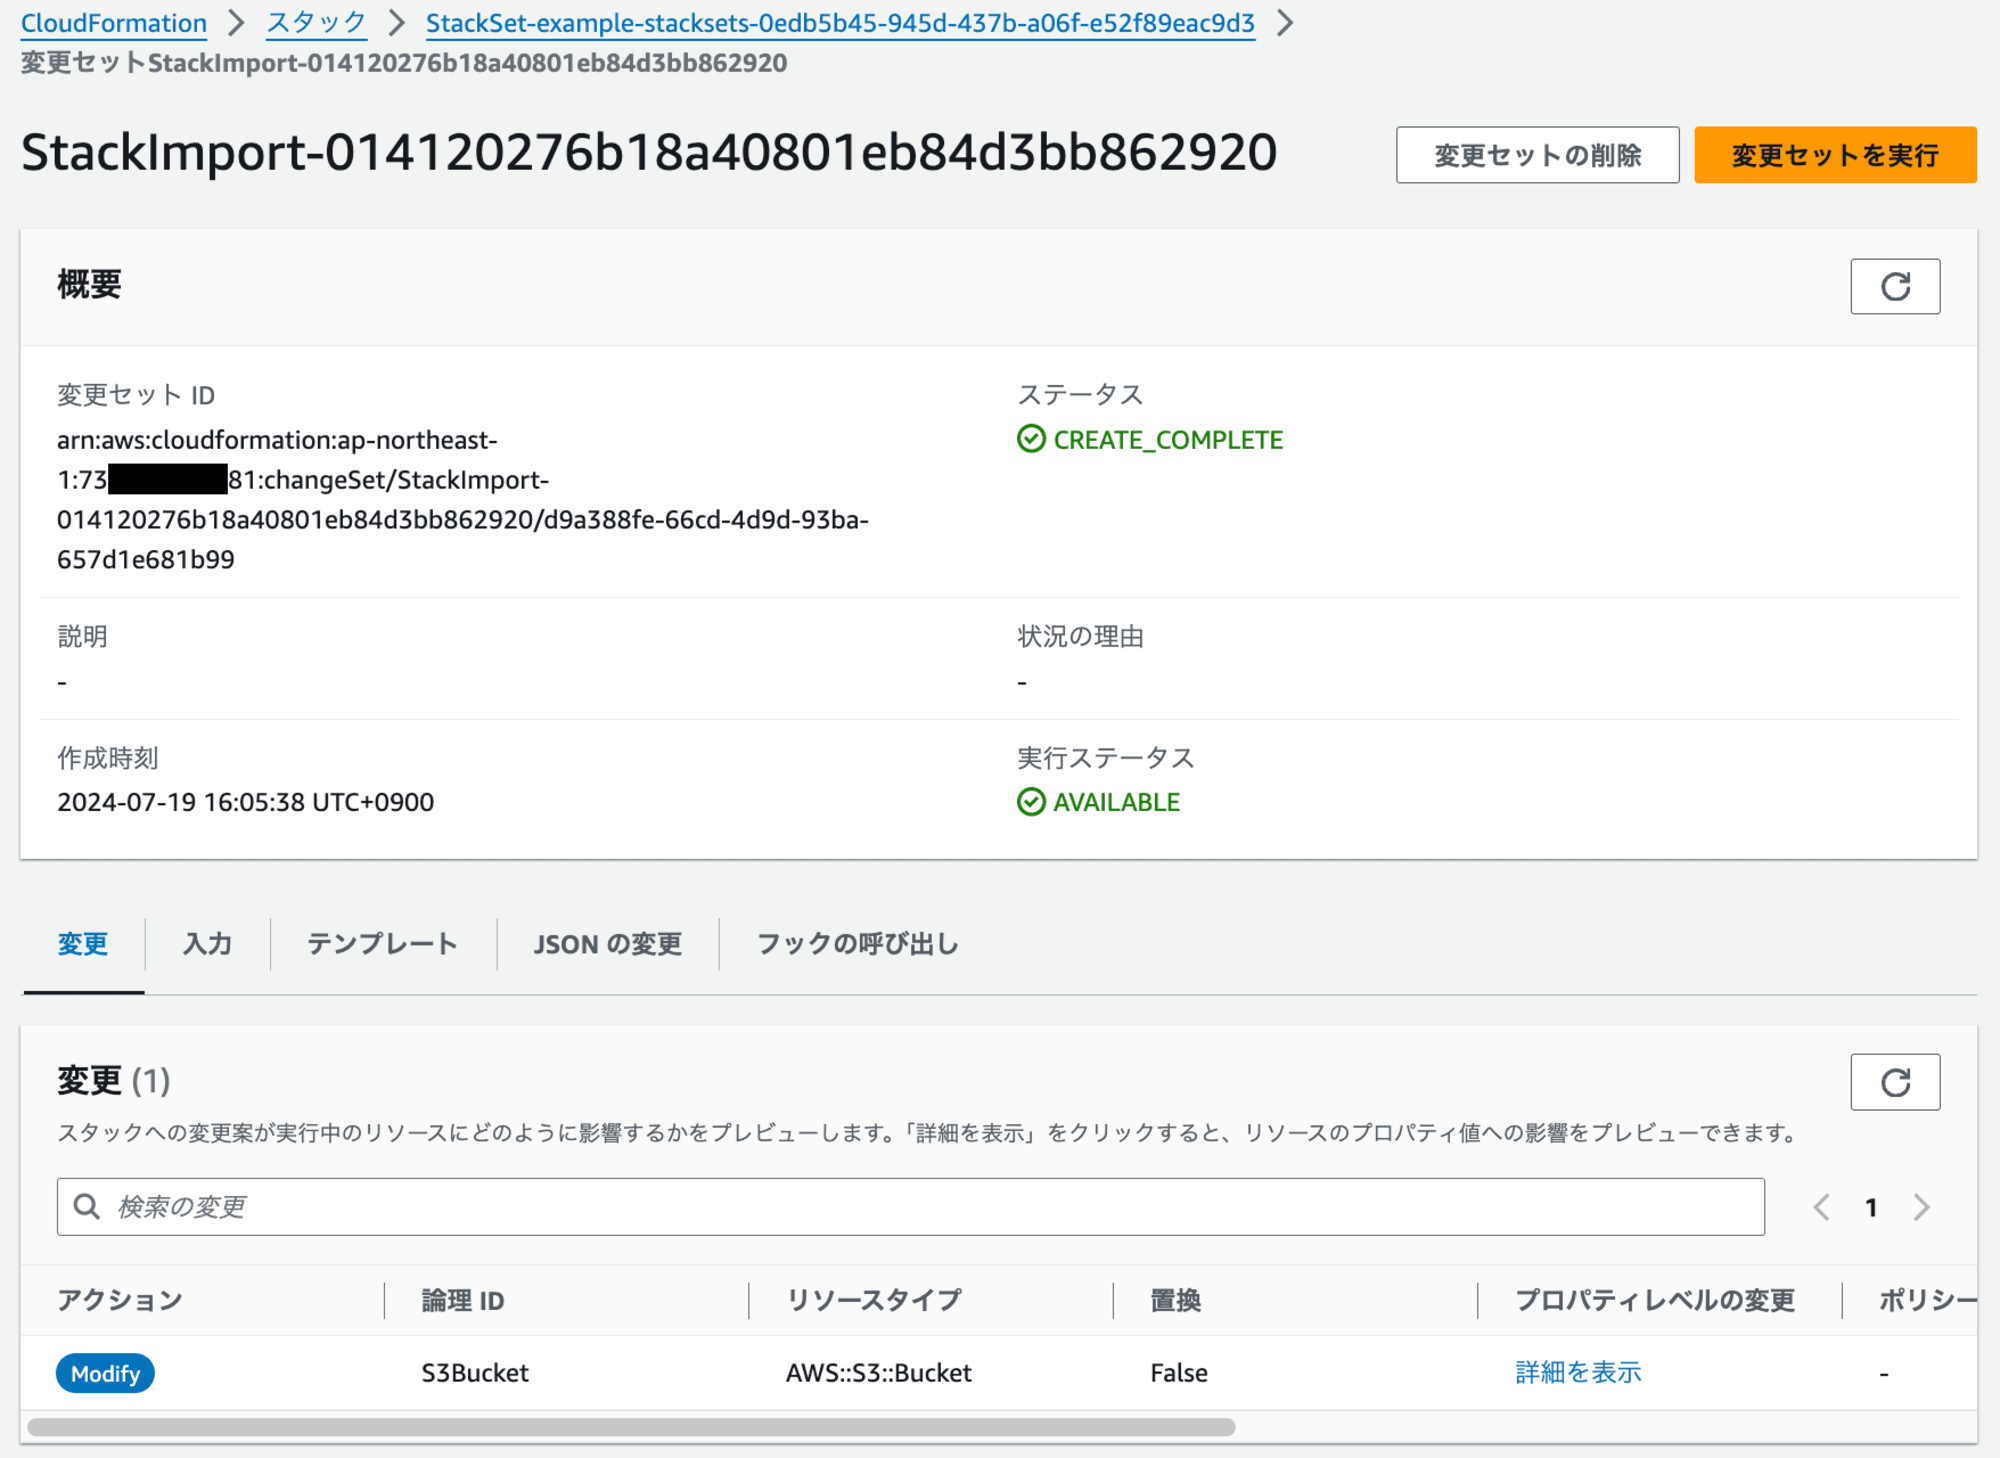Open 詳細を表示 for S3Bucket
Viewport: 2000px width, 1458px height.
1578,1372
